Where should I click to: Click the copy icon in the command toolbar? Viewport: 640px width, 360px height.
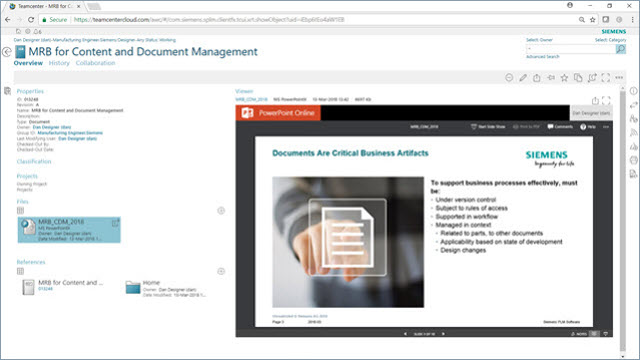point(578,78)
